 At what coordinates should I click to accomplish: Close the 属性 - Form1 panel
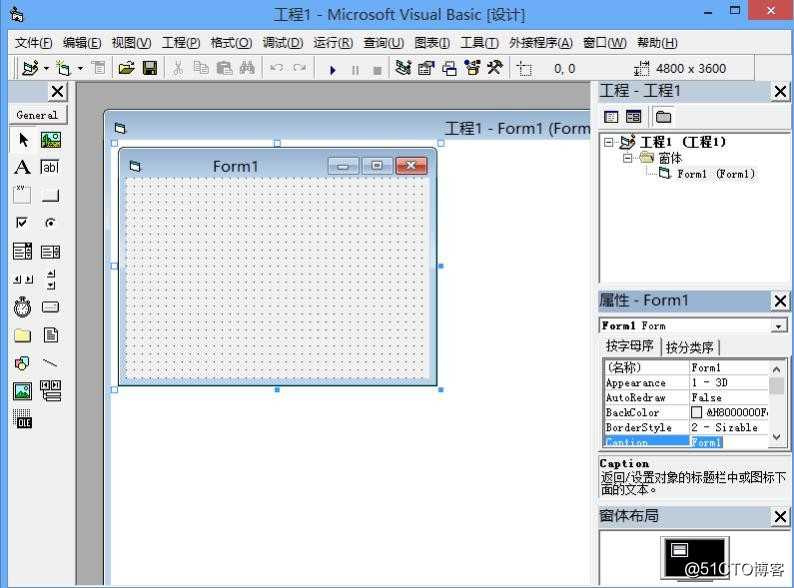780,301
